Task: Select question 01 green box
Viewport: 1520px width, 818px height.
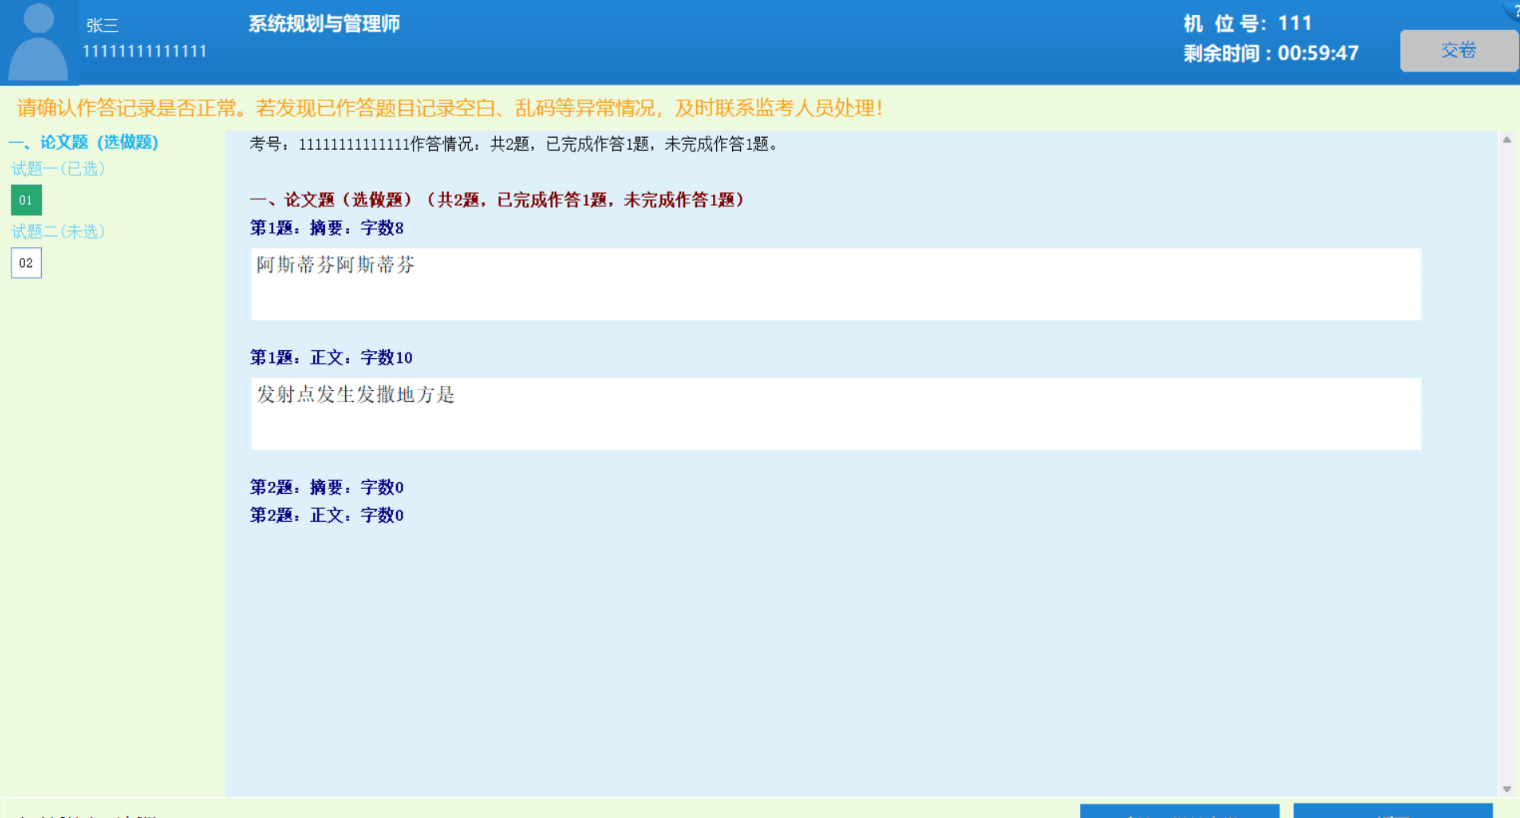Action: pos(26,200)
